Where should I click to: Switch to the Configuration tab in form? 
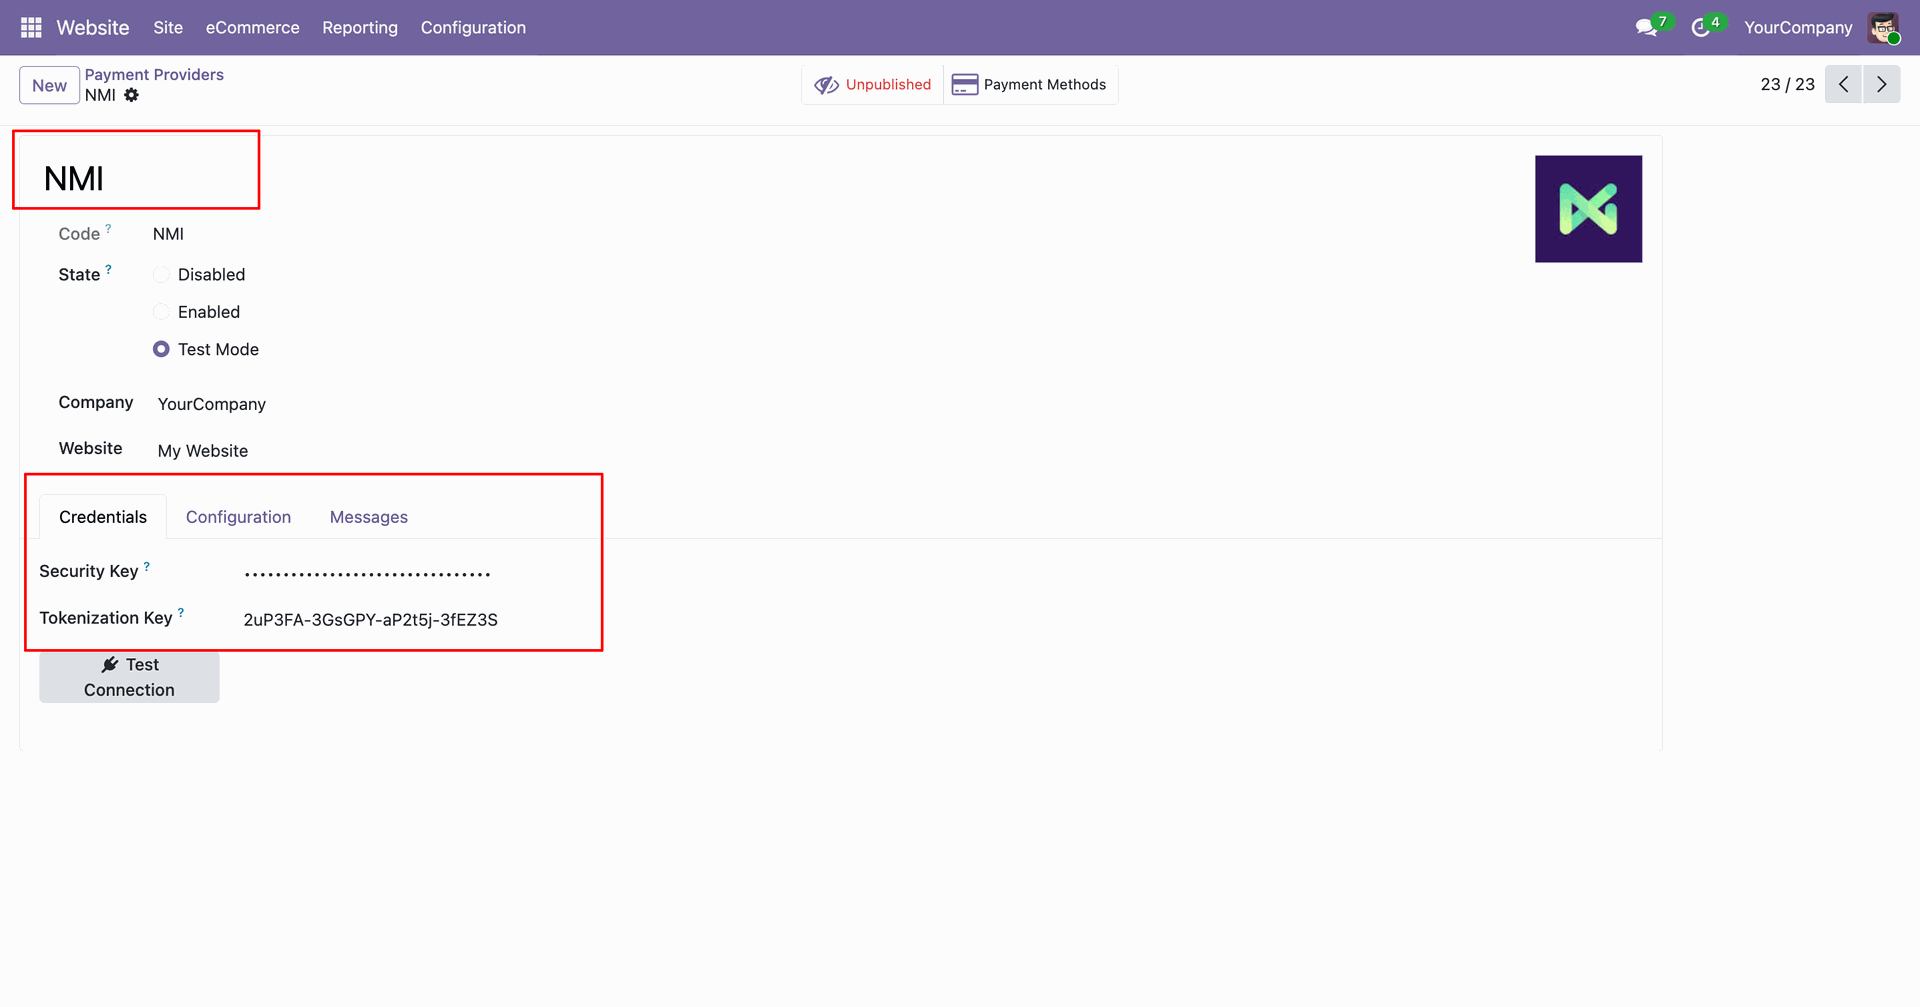coord(238,517)
